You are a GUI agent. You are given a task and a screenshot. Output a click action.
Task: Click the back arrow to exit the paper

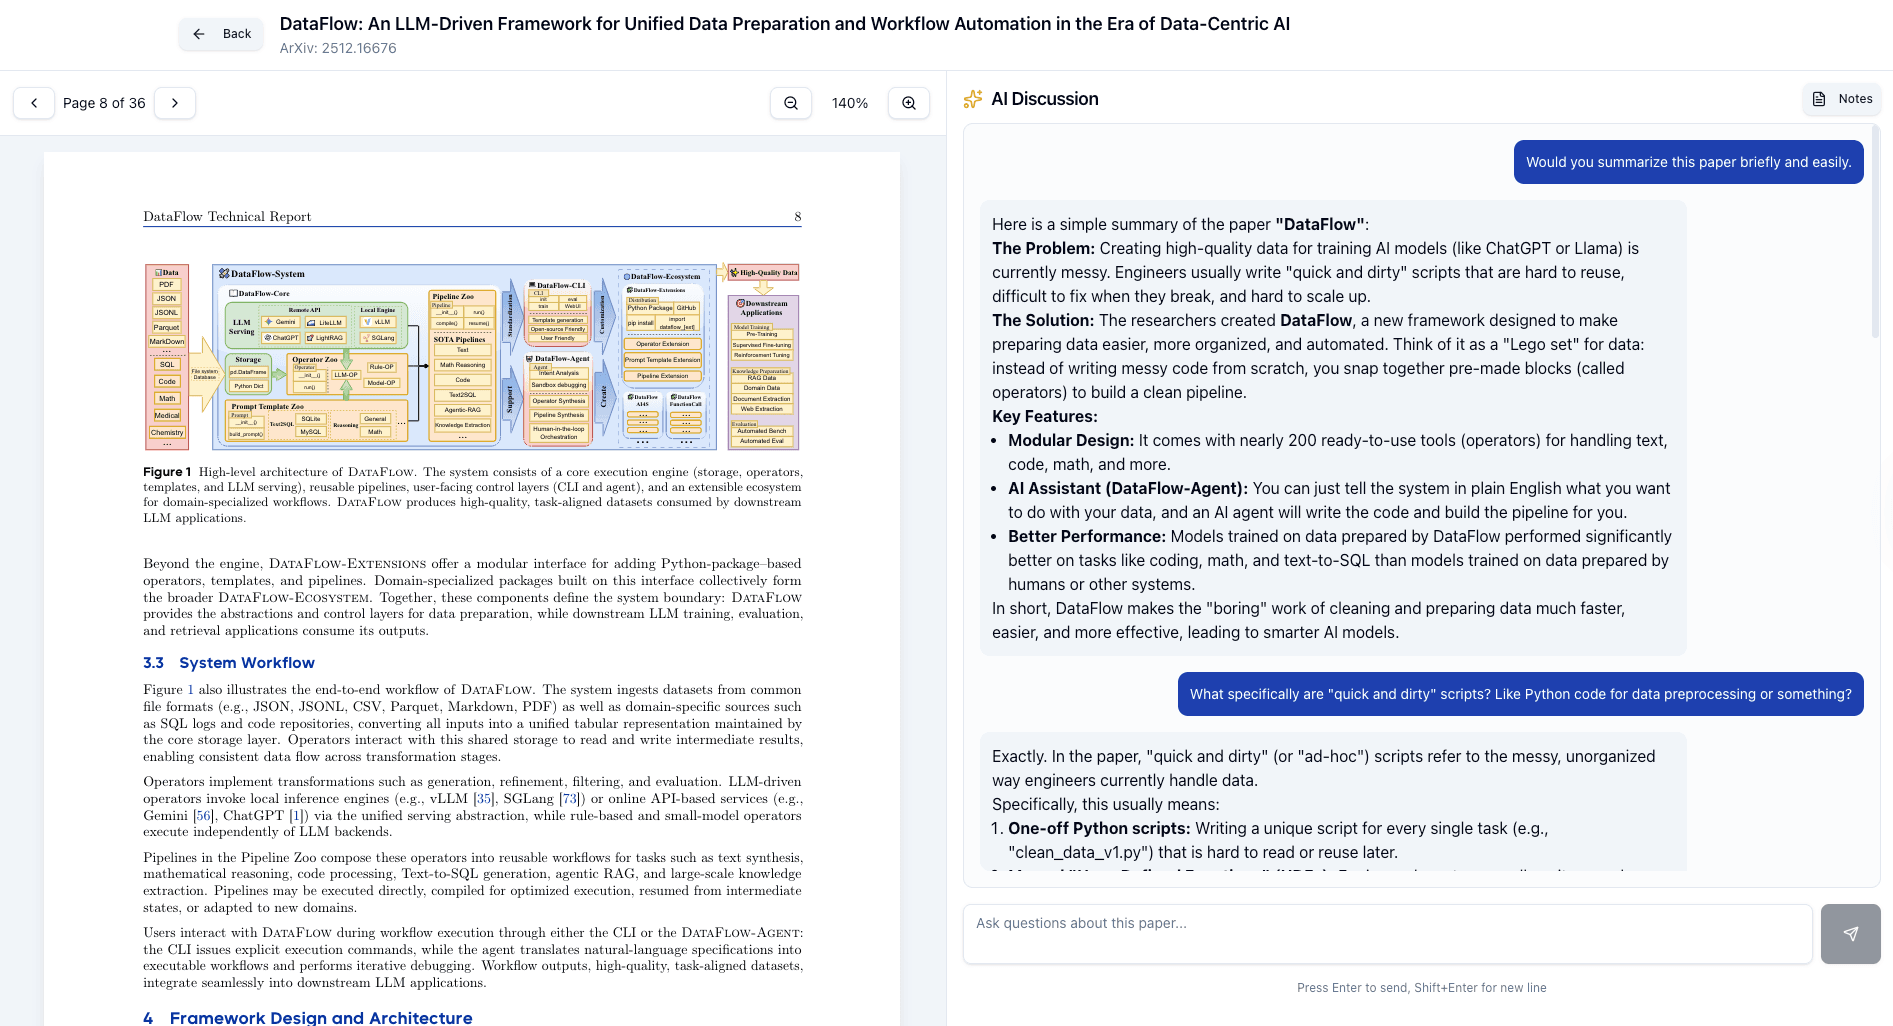tap(198, 33)
